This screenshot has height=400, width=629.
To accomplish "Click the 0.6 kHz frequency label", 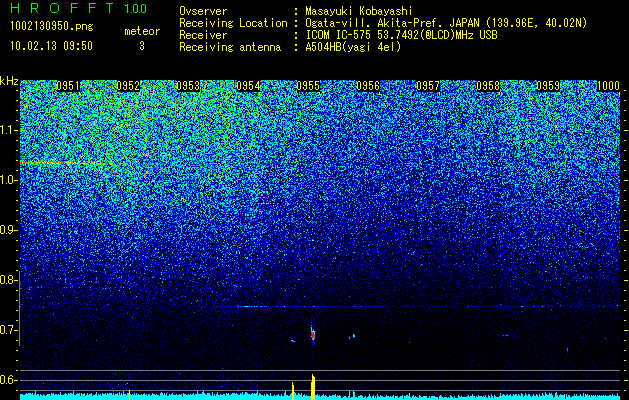I will tap(8, 380).
